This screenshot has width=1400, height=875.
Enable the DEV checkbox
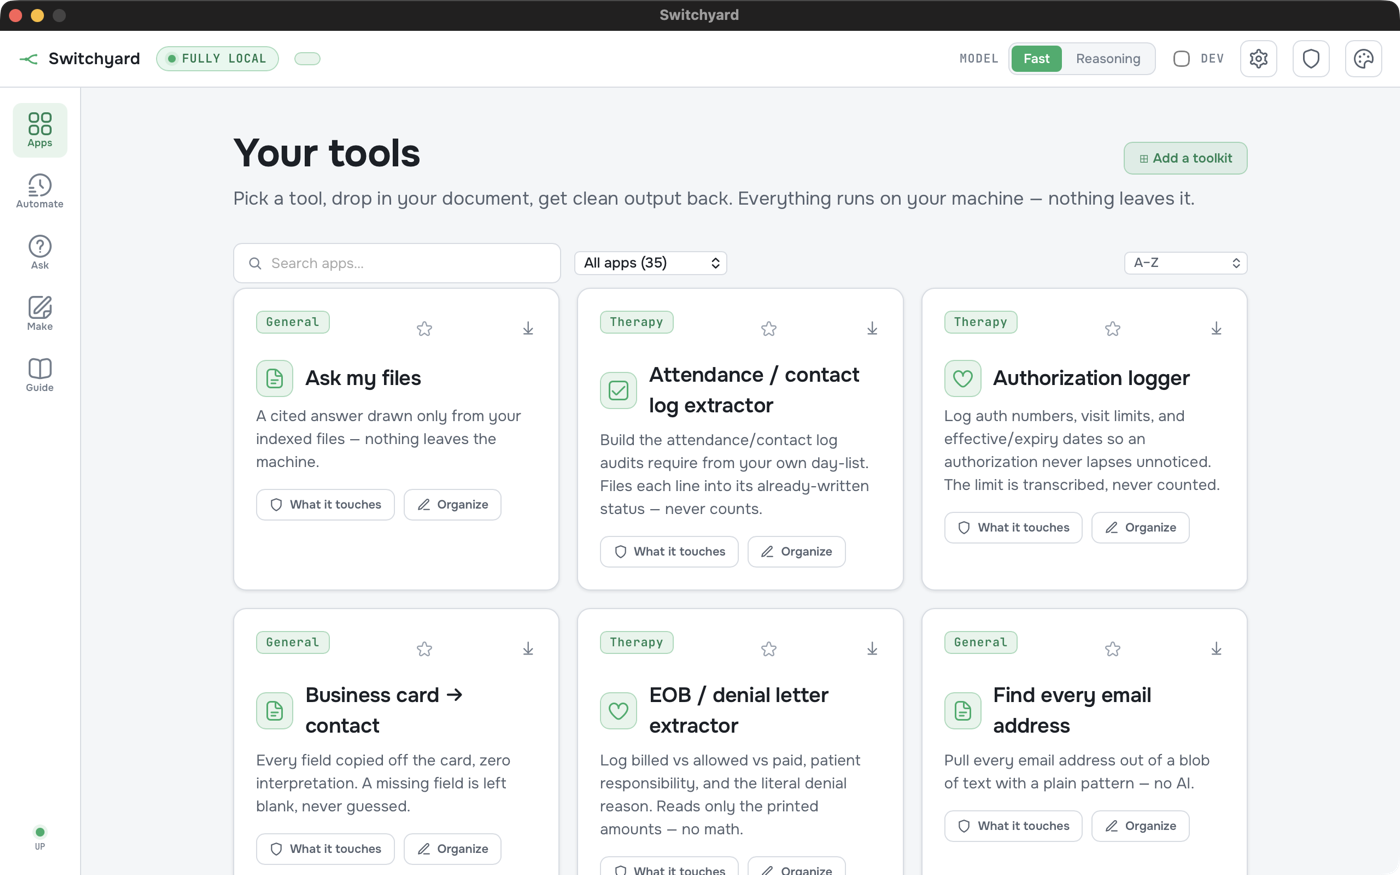1181,59
